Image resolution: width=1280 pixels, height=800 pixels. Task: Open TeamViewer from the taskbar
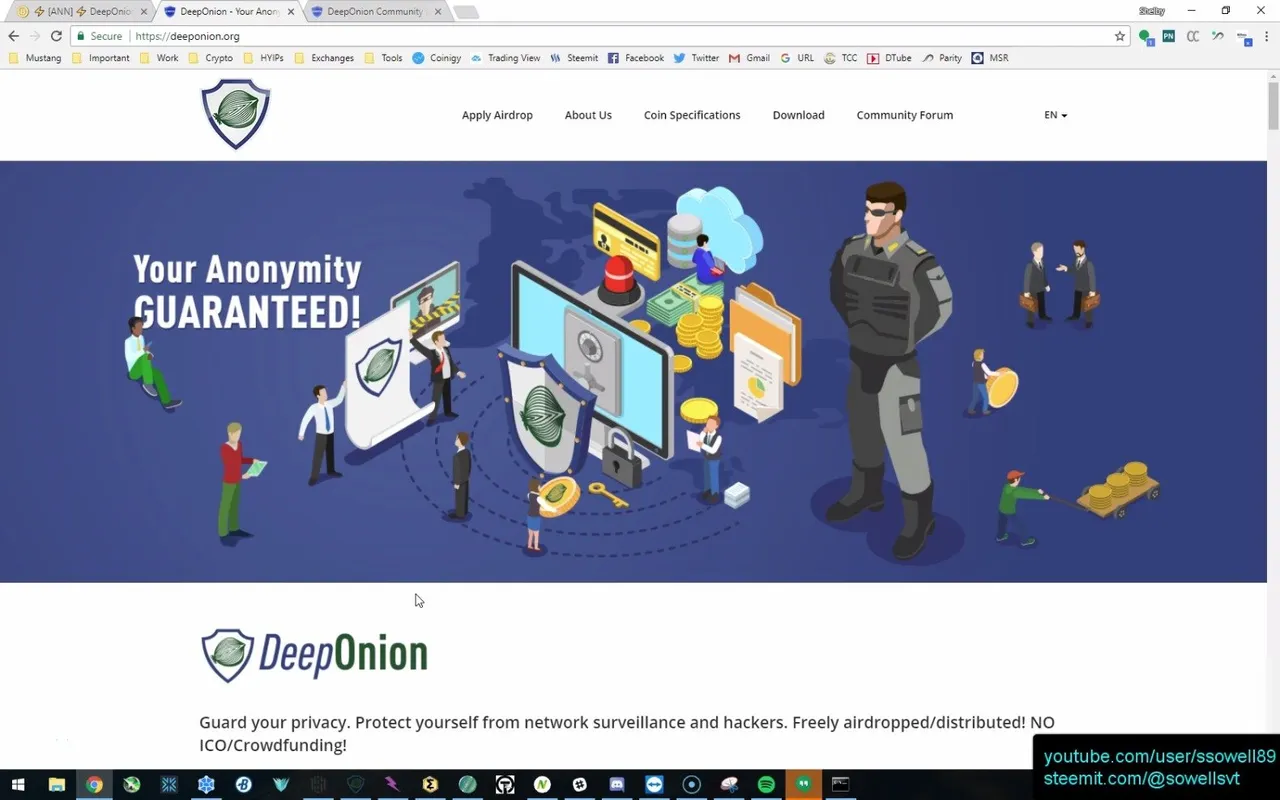pyautogui.click(x=654, y=785)
